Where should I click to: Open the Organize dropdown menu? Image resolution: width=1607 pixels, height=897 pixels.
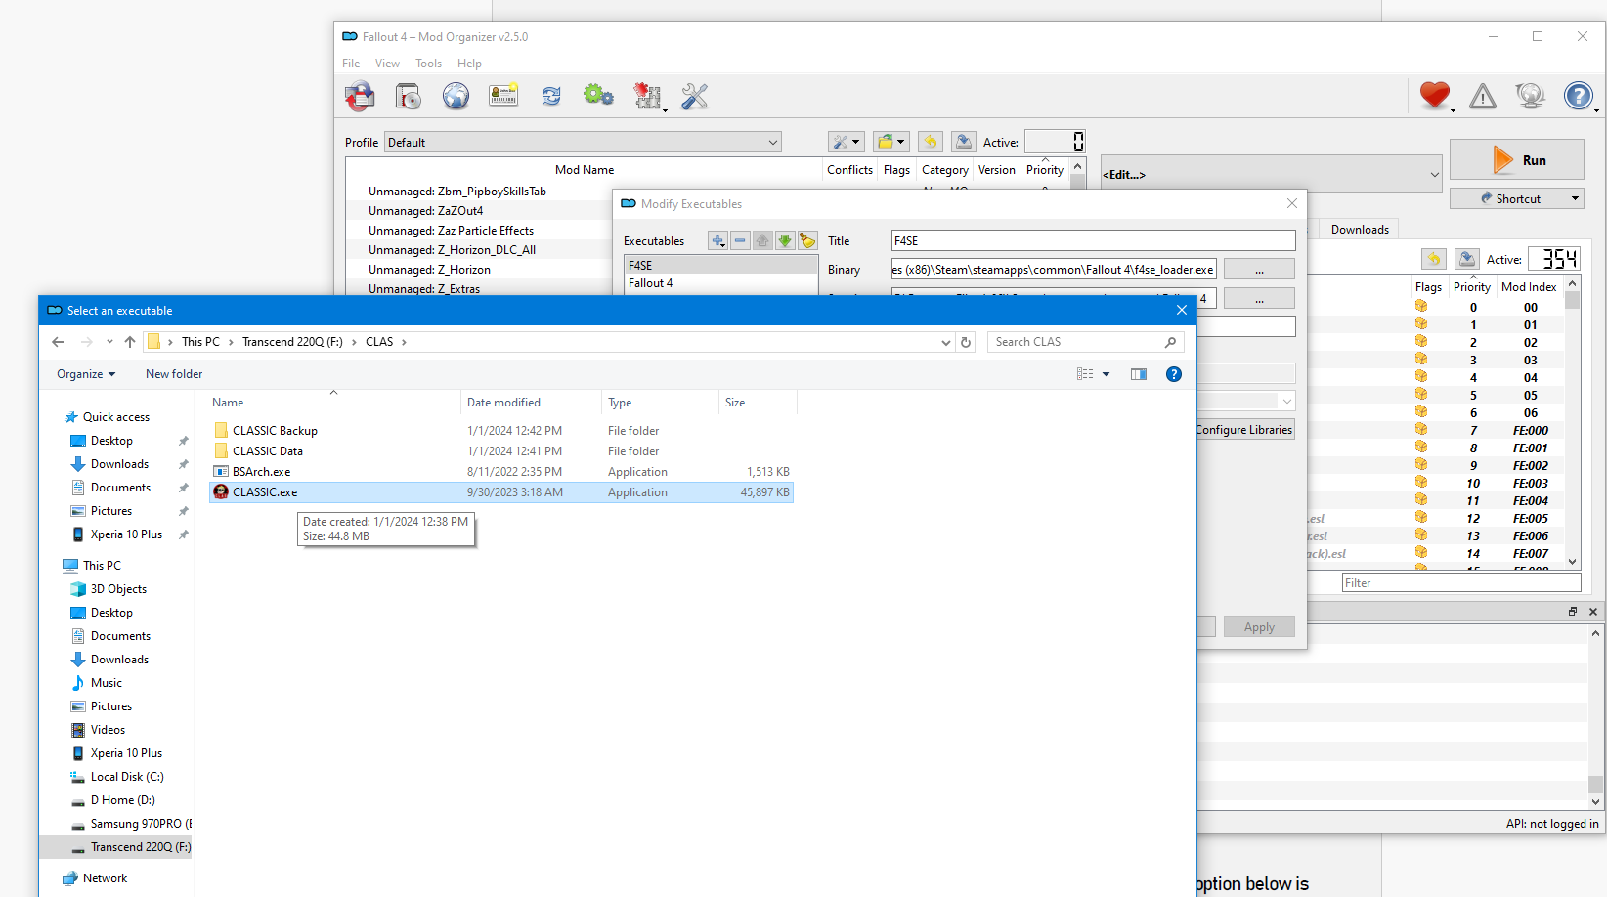(86, 374)
